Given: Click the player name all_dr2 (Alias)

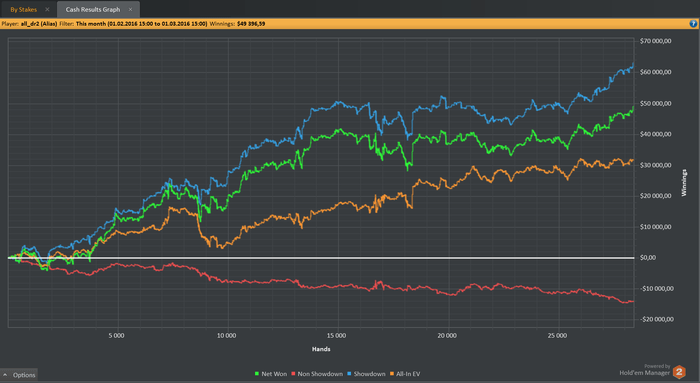Looking at the screenshot, I should coord(39,24).
